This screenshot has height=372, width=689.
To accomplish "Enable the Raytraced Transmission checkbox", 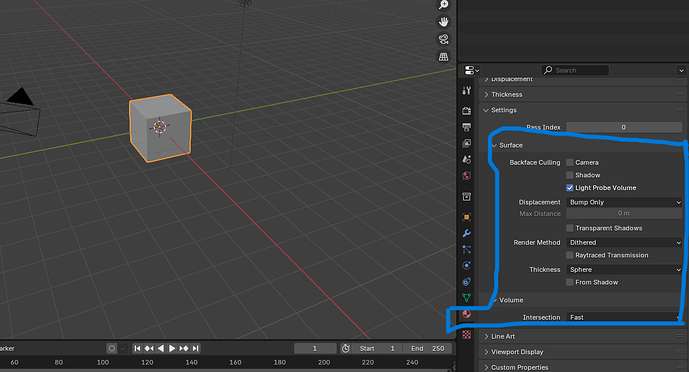I will click(x=570, y=255).
